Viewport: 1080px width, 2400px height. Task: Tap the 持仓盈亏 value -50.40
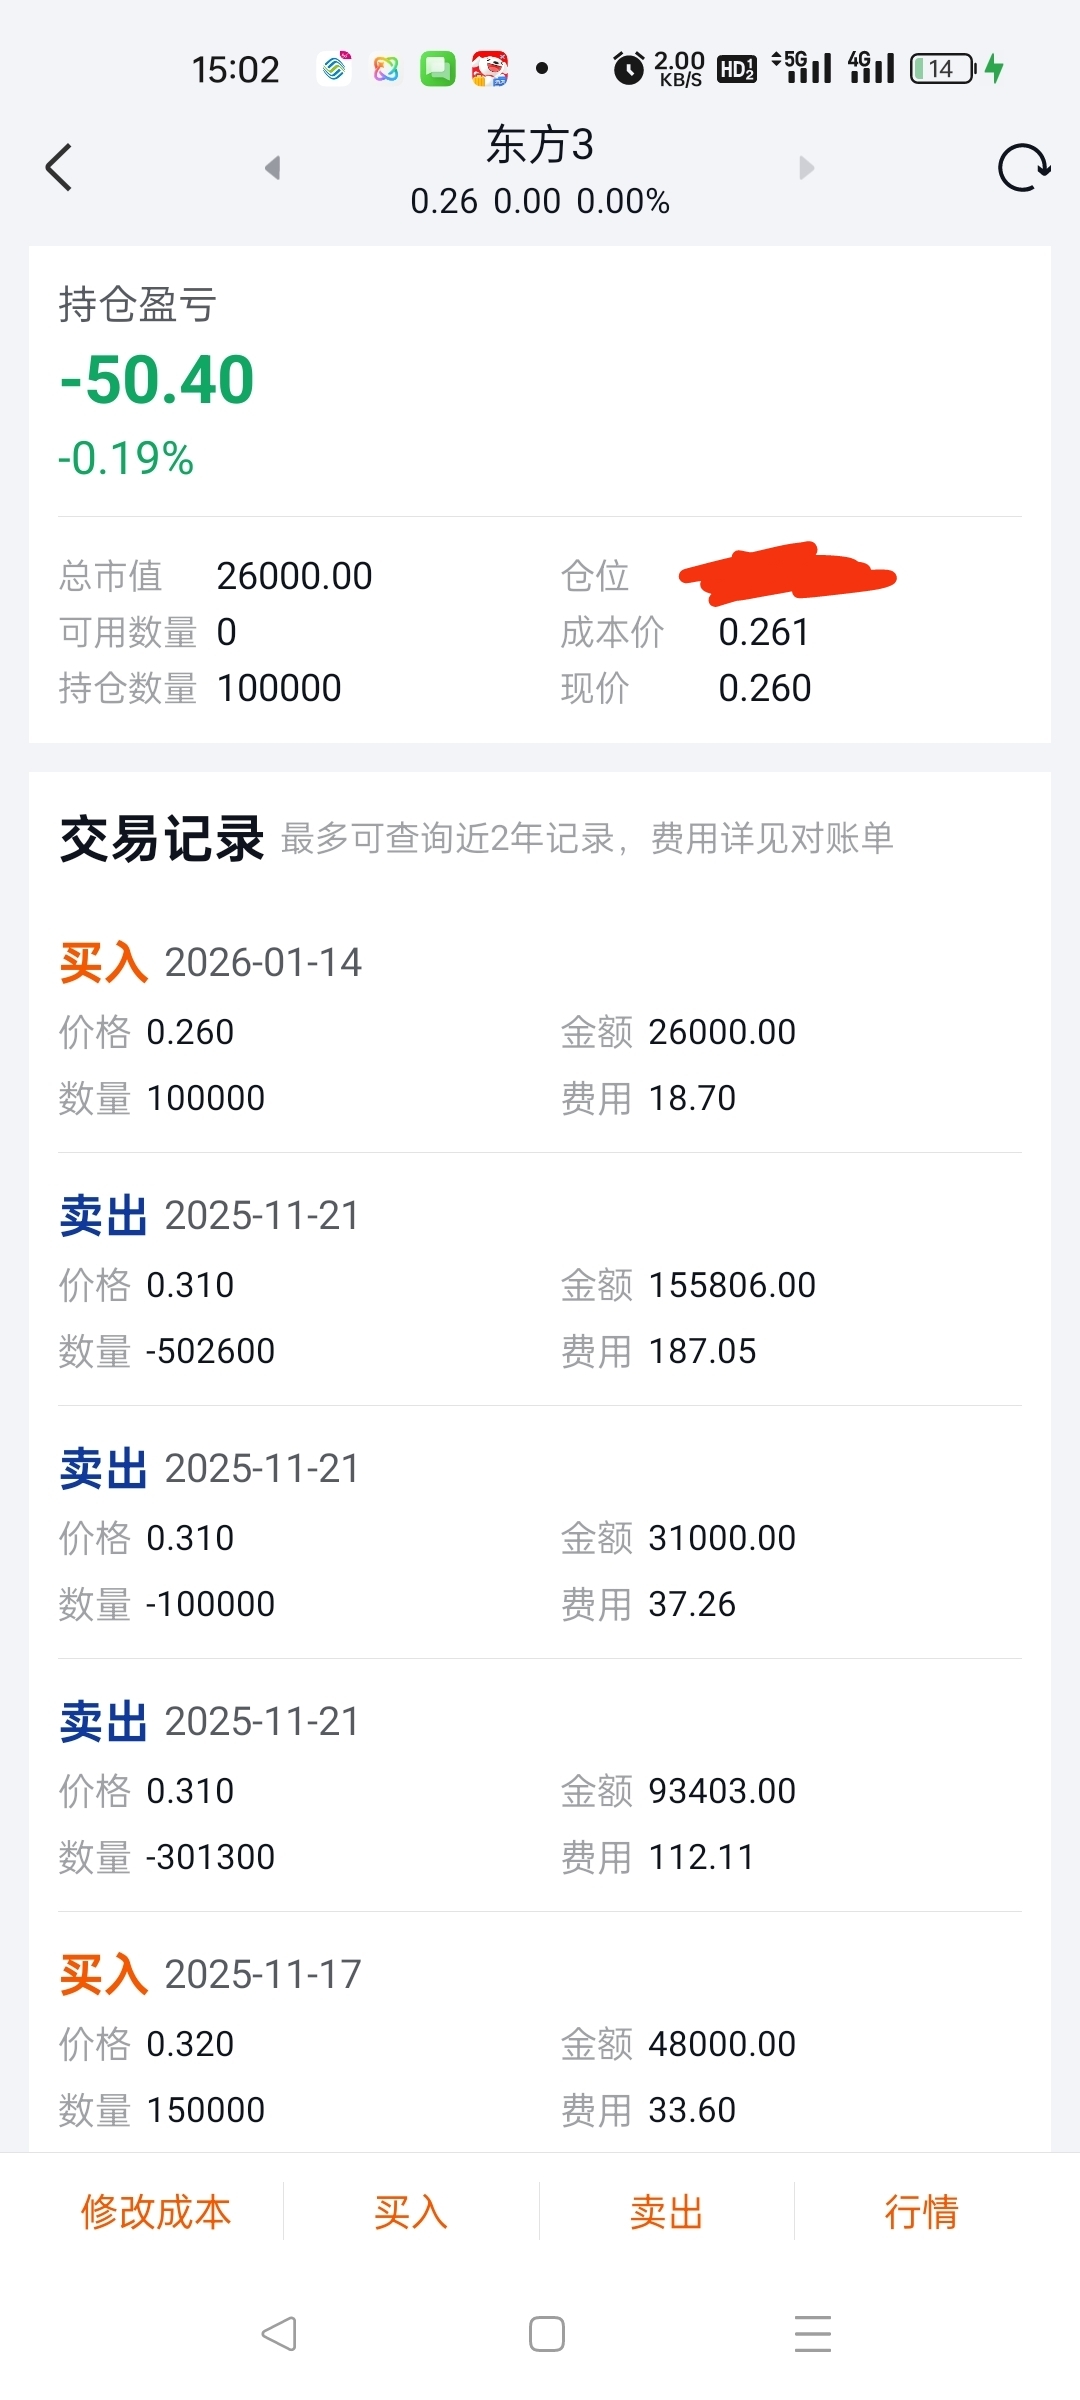[157, 380]
